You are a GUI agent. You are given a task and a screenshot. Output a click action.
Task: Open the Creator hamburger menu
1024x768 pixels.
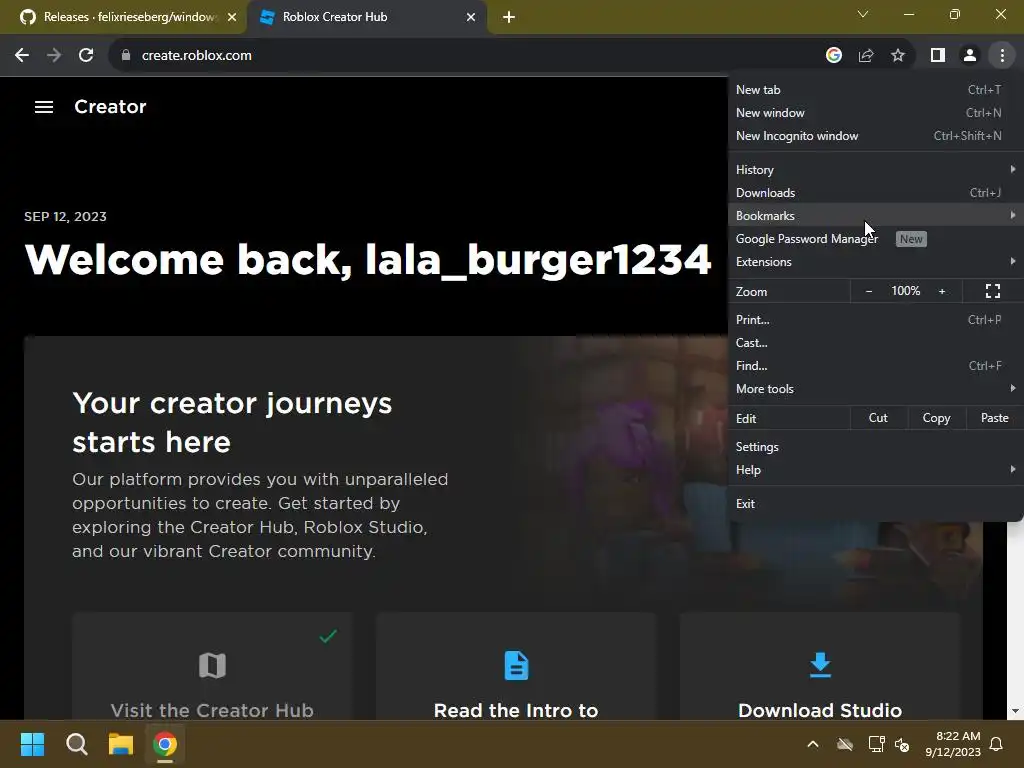[x=44, y=106]
